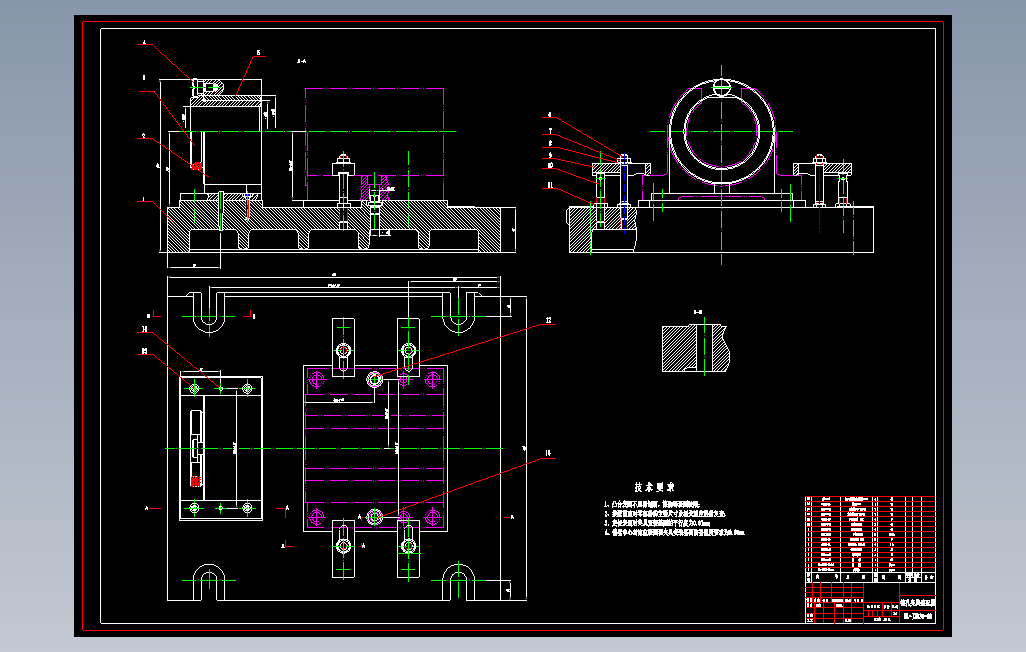Click the small hatched B-B detail section
Image resolution: width=1026 pixels, height=652 pixels.
coord(695,348)
